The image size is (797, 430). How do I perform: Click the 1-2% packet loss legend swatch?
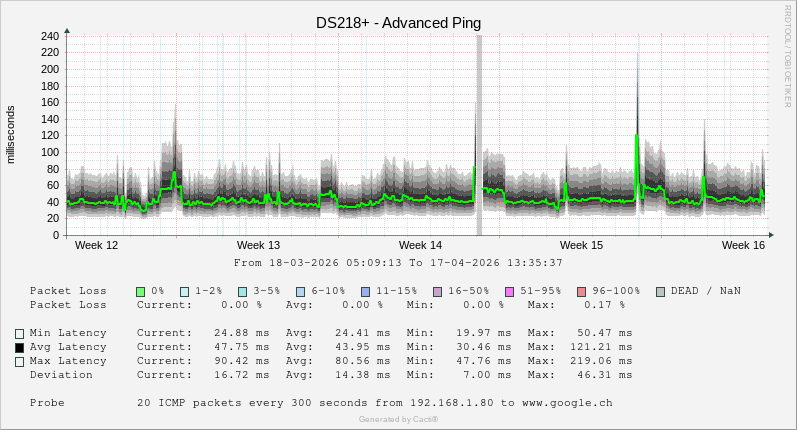[x=185, y=291]
